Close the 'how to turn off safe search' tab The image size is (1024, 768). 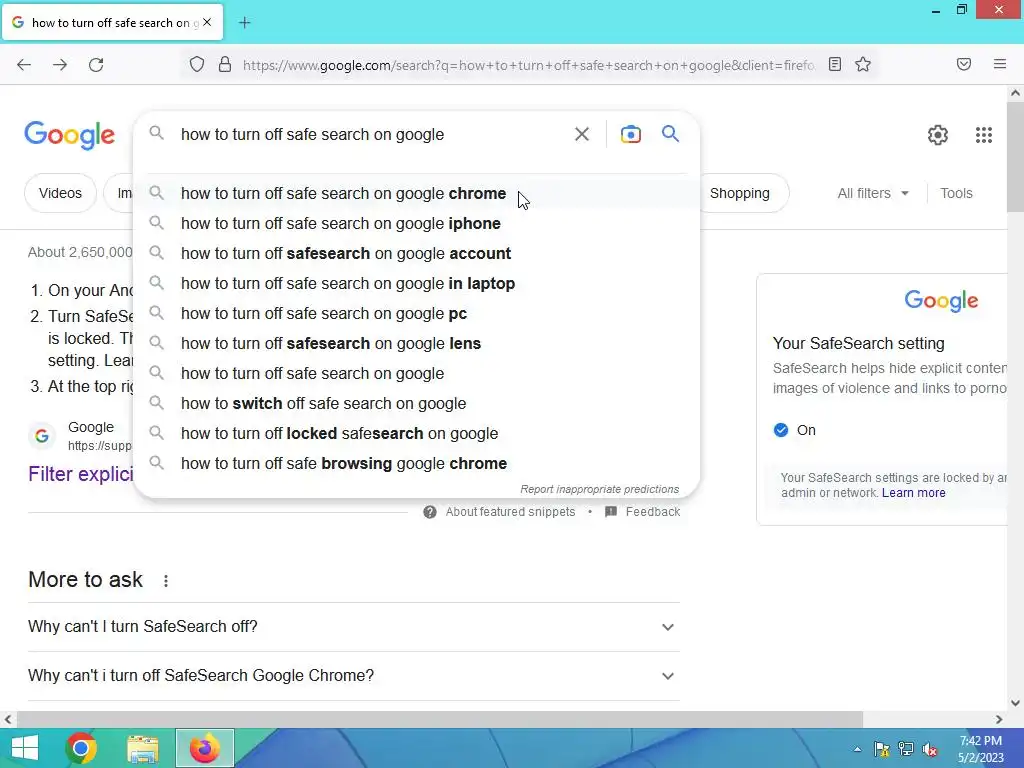pos(207,22)
